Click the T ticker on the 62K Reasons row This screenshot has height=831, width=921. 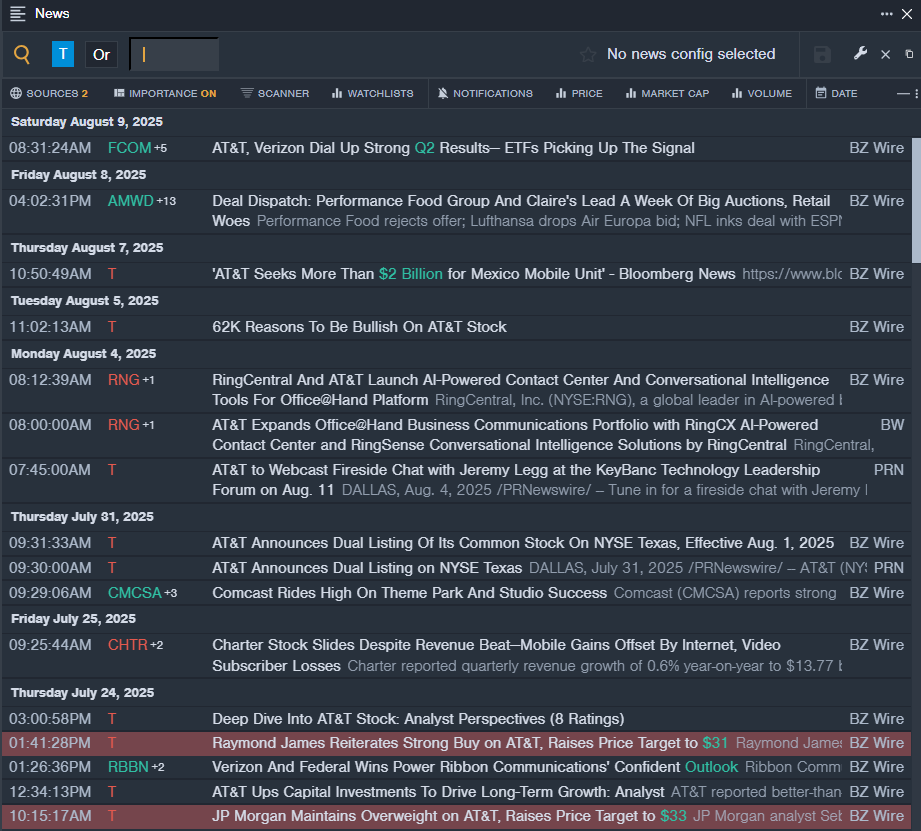pos(112,327)
